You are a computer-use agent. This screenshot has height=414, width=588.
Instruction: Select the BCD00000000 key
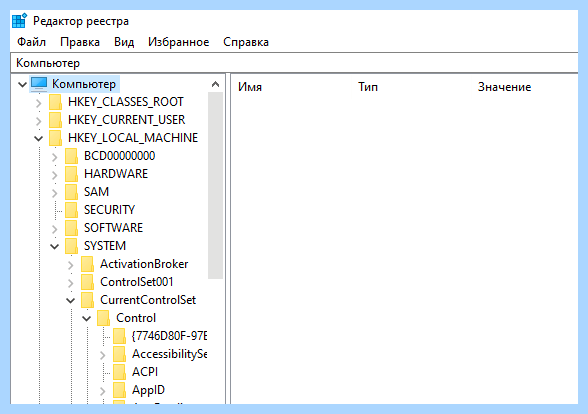(x=119, y=156)
